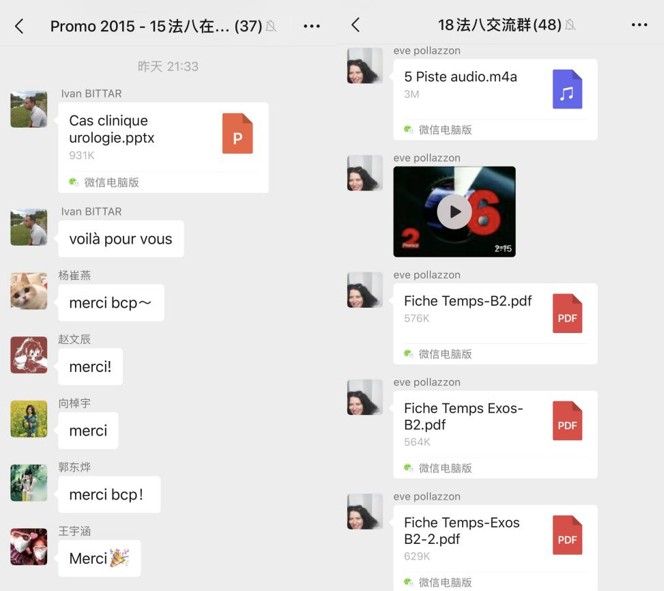Open more options for 18法八交流群
This screenshot has height=591, width=664.
pyautogui.click(x=639, y=25)
